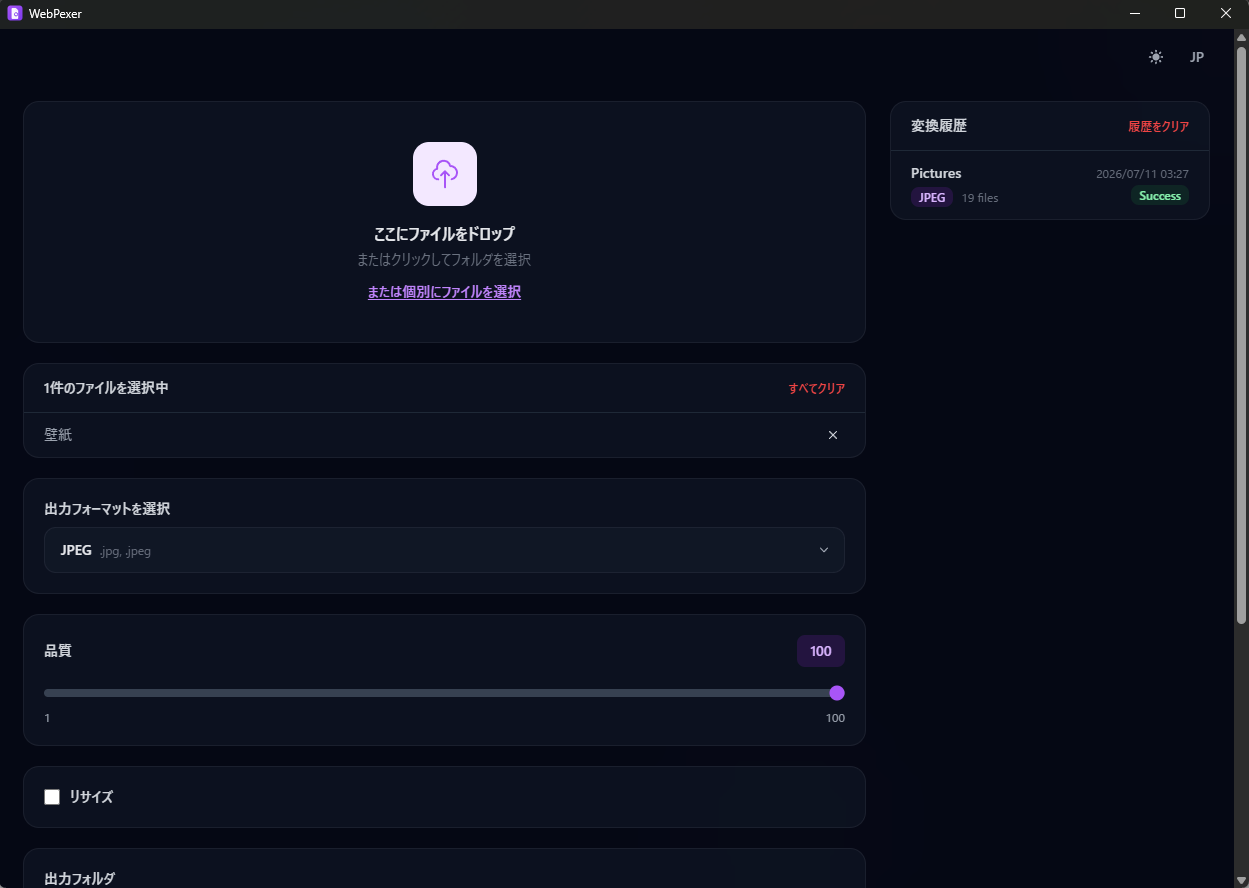Click the すべてクリア link

[x=817, y=388]
